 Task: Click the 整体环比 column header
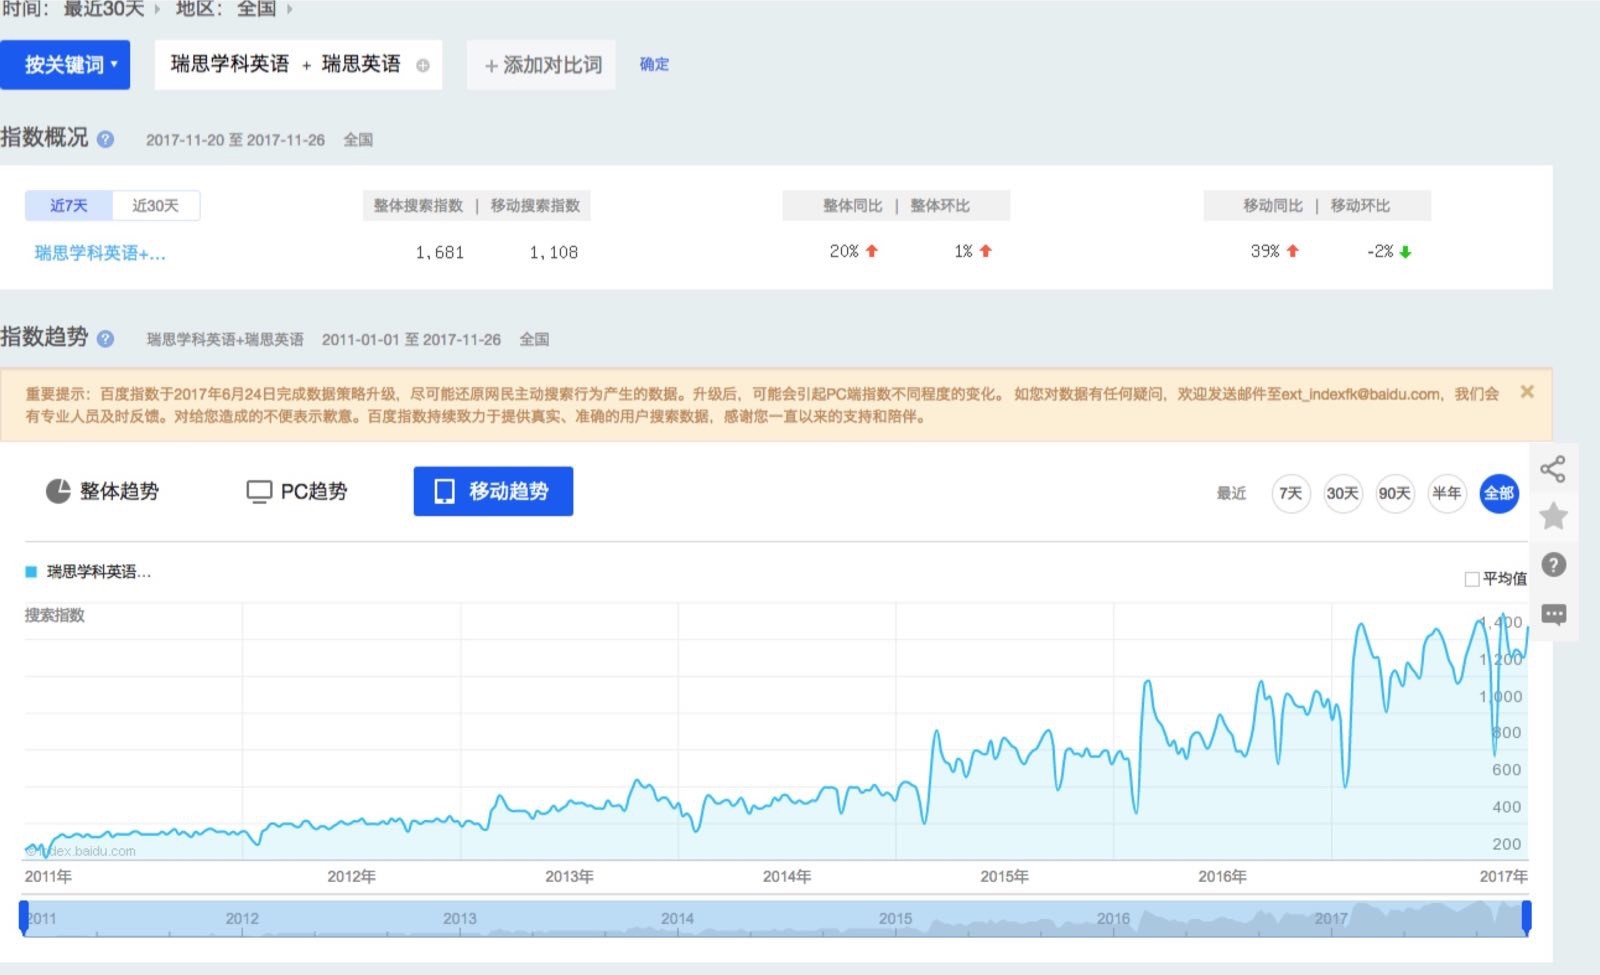pos(940,205)
